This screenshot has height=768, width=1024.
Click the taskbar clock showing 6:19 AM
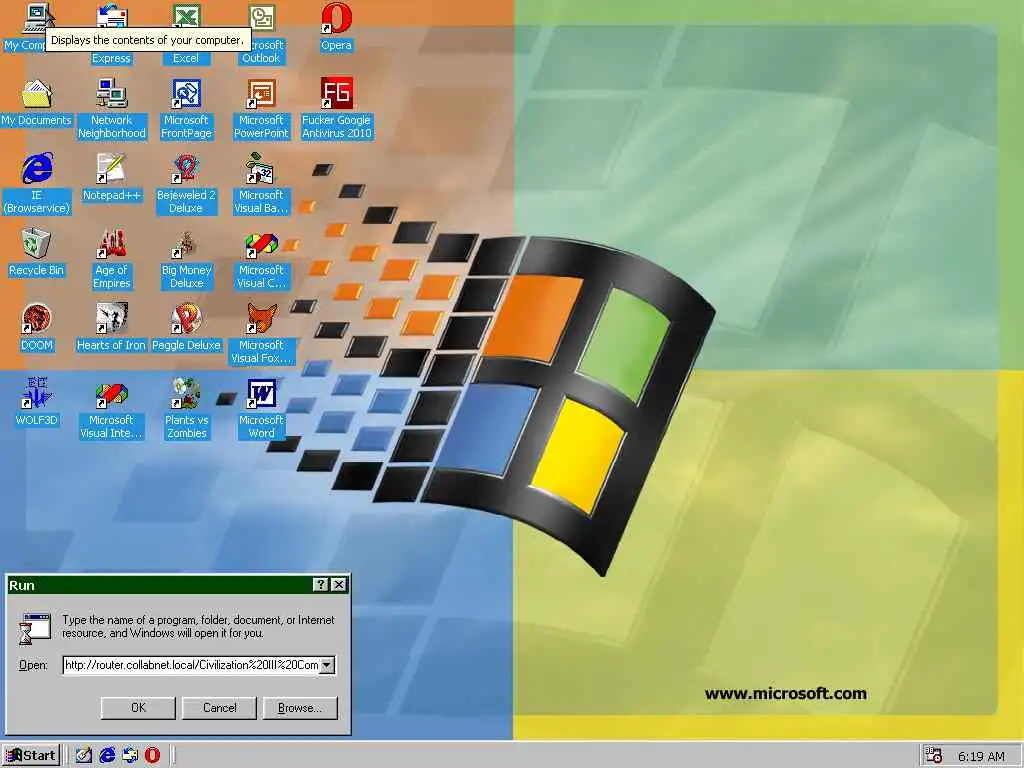click(x=981, y=756)
